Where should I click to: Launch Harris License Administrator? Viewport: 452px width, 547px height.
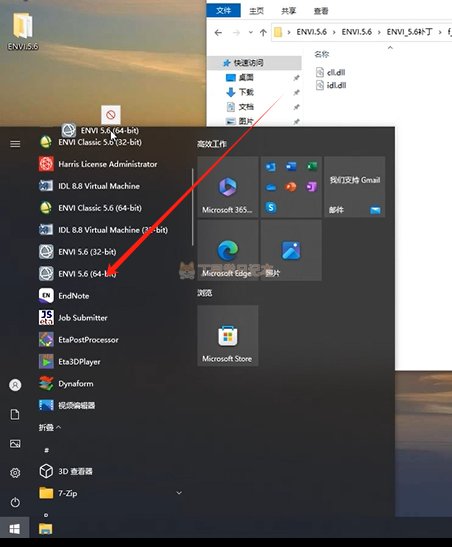[98, 164]
